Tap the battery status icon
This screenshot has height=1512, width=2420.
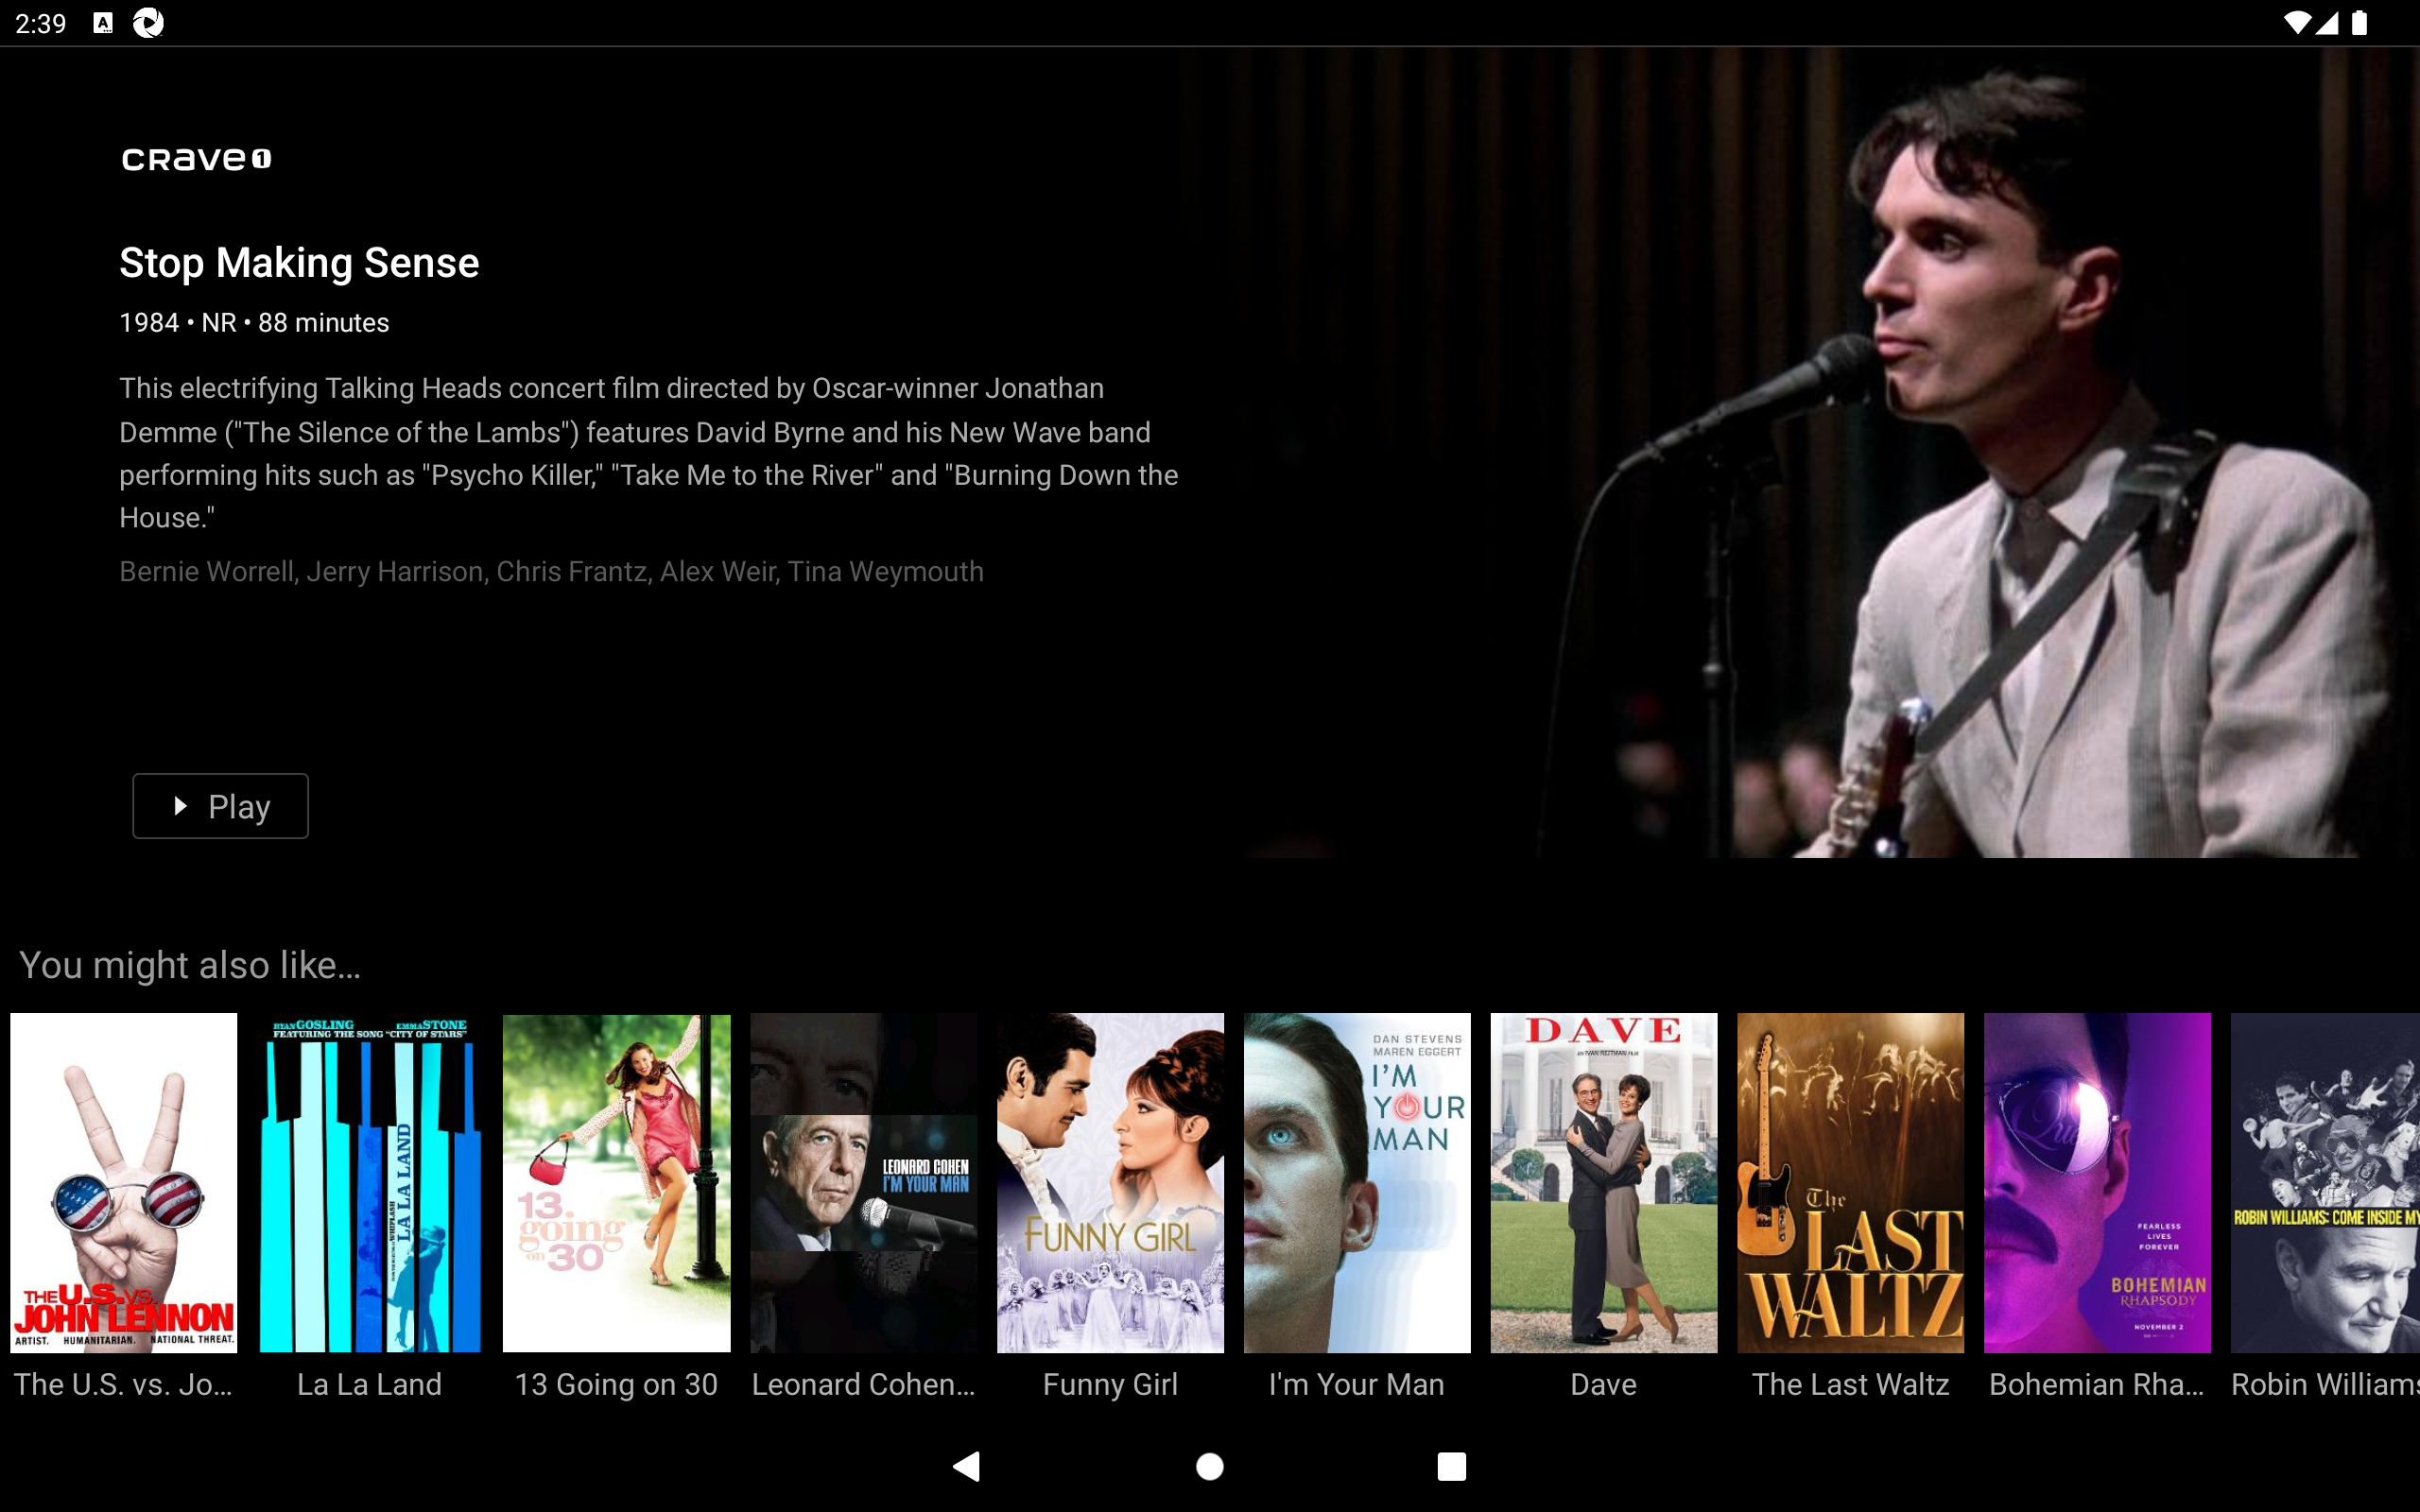[2360, 23]
